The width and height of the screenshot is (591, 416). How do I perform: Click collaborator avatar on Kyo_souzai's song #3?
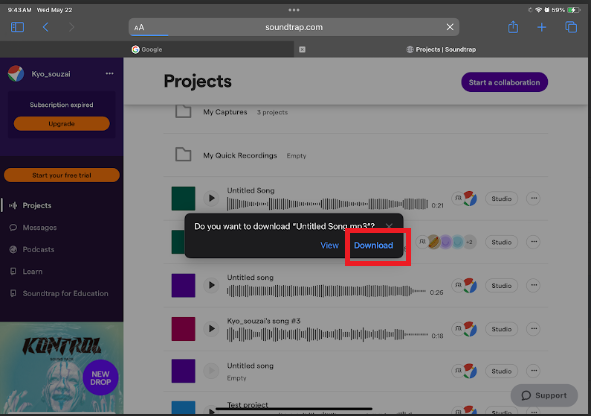[x=470, y=329]
